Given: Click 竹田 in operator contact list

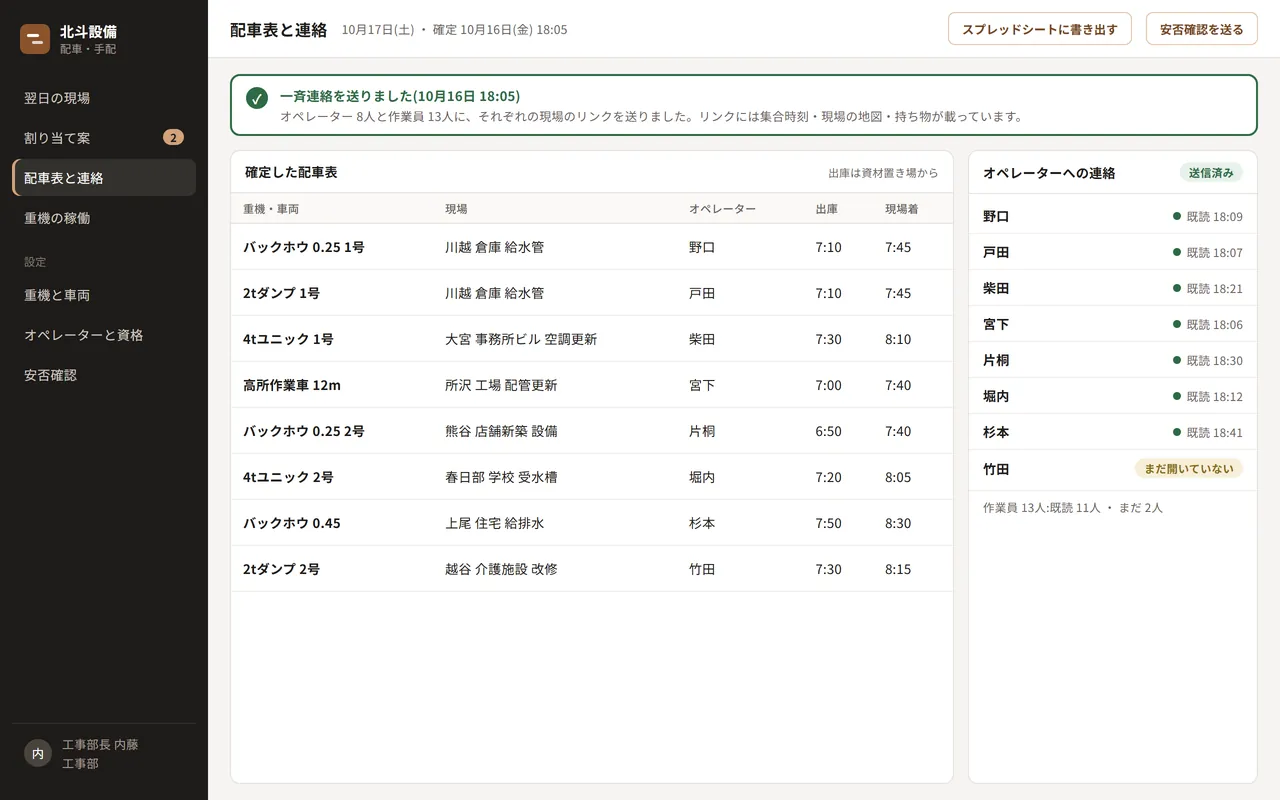Looking at the screenshot, I should point(996,469).
